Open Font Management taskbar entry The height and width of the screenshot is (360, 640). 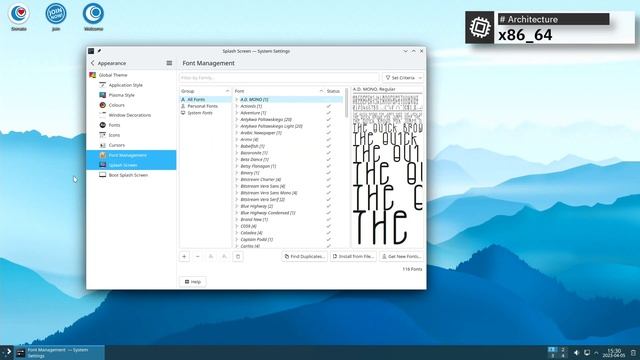tap(60, 353)
